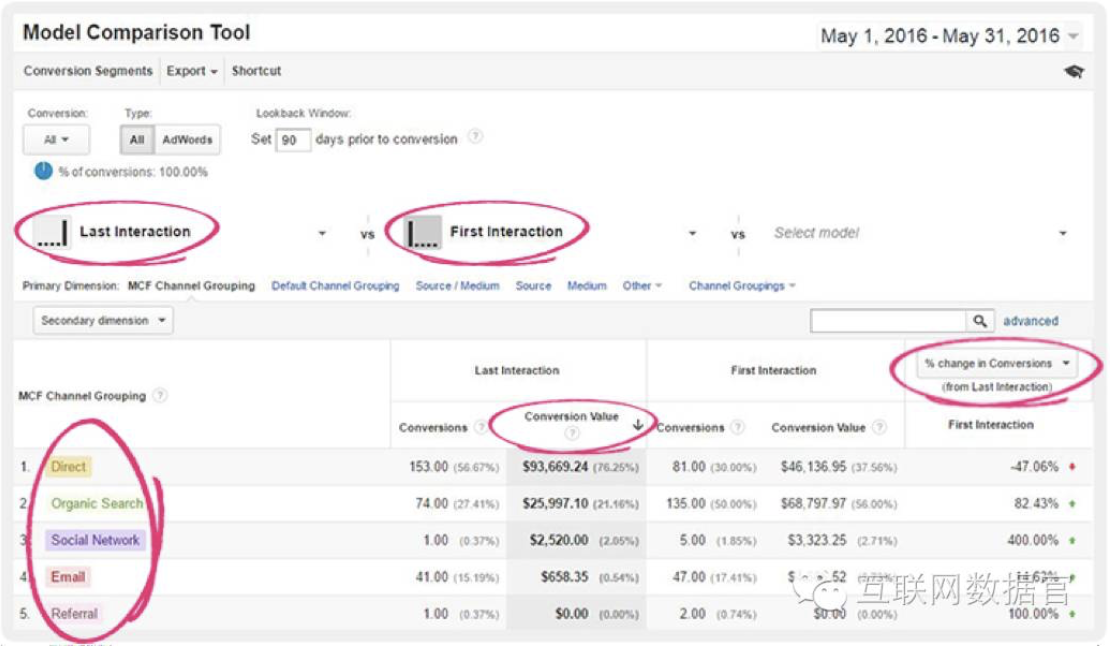Viewport: 1110px width, 648px height.
Task: Open the Export menu
Action: point(192,72)
